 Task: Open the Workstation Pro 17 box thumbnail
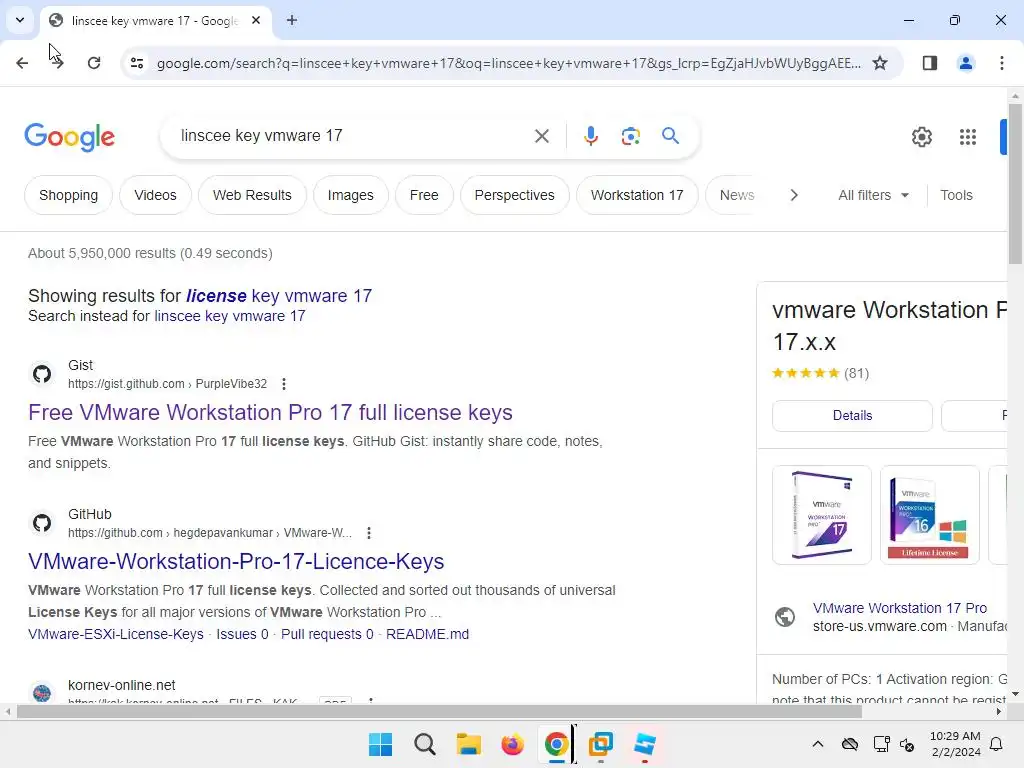pos(822,515)
